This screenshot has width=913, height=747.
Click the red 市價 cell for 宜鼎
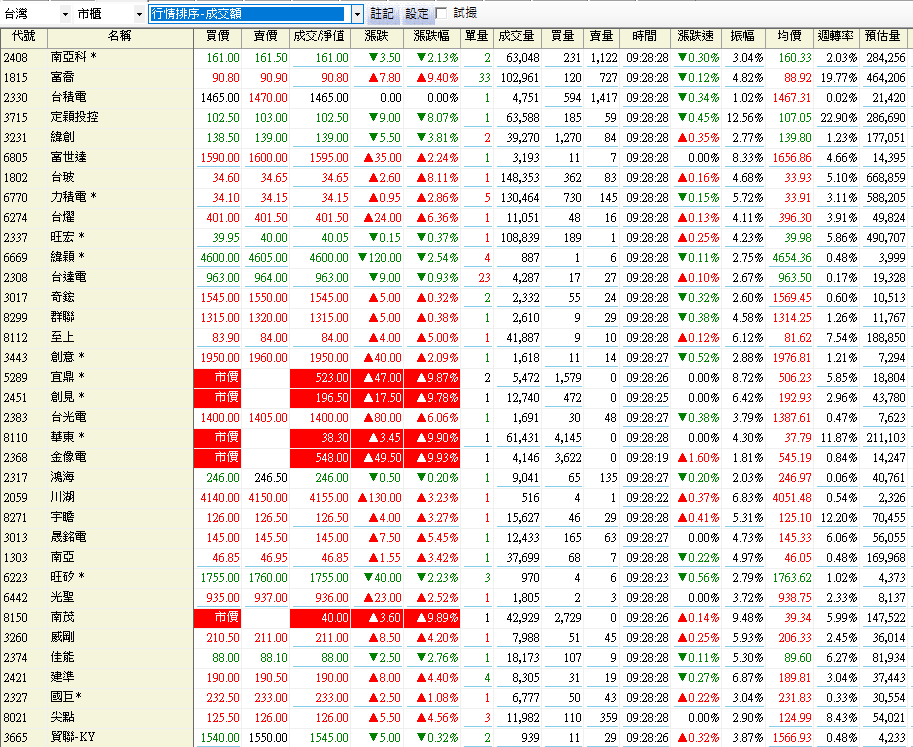click(x=219, y=377)
